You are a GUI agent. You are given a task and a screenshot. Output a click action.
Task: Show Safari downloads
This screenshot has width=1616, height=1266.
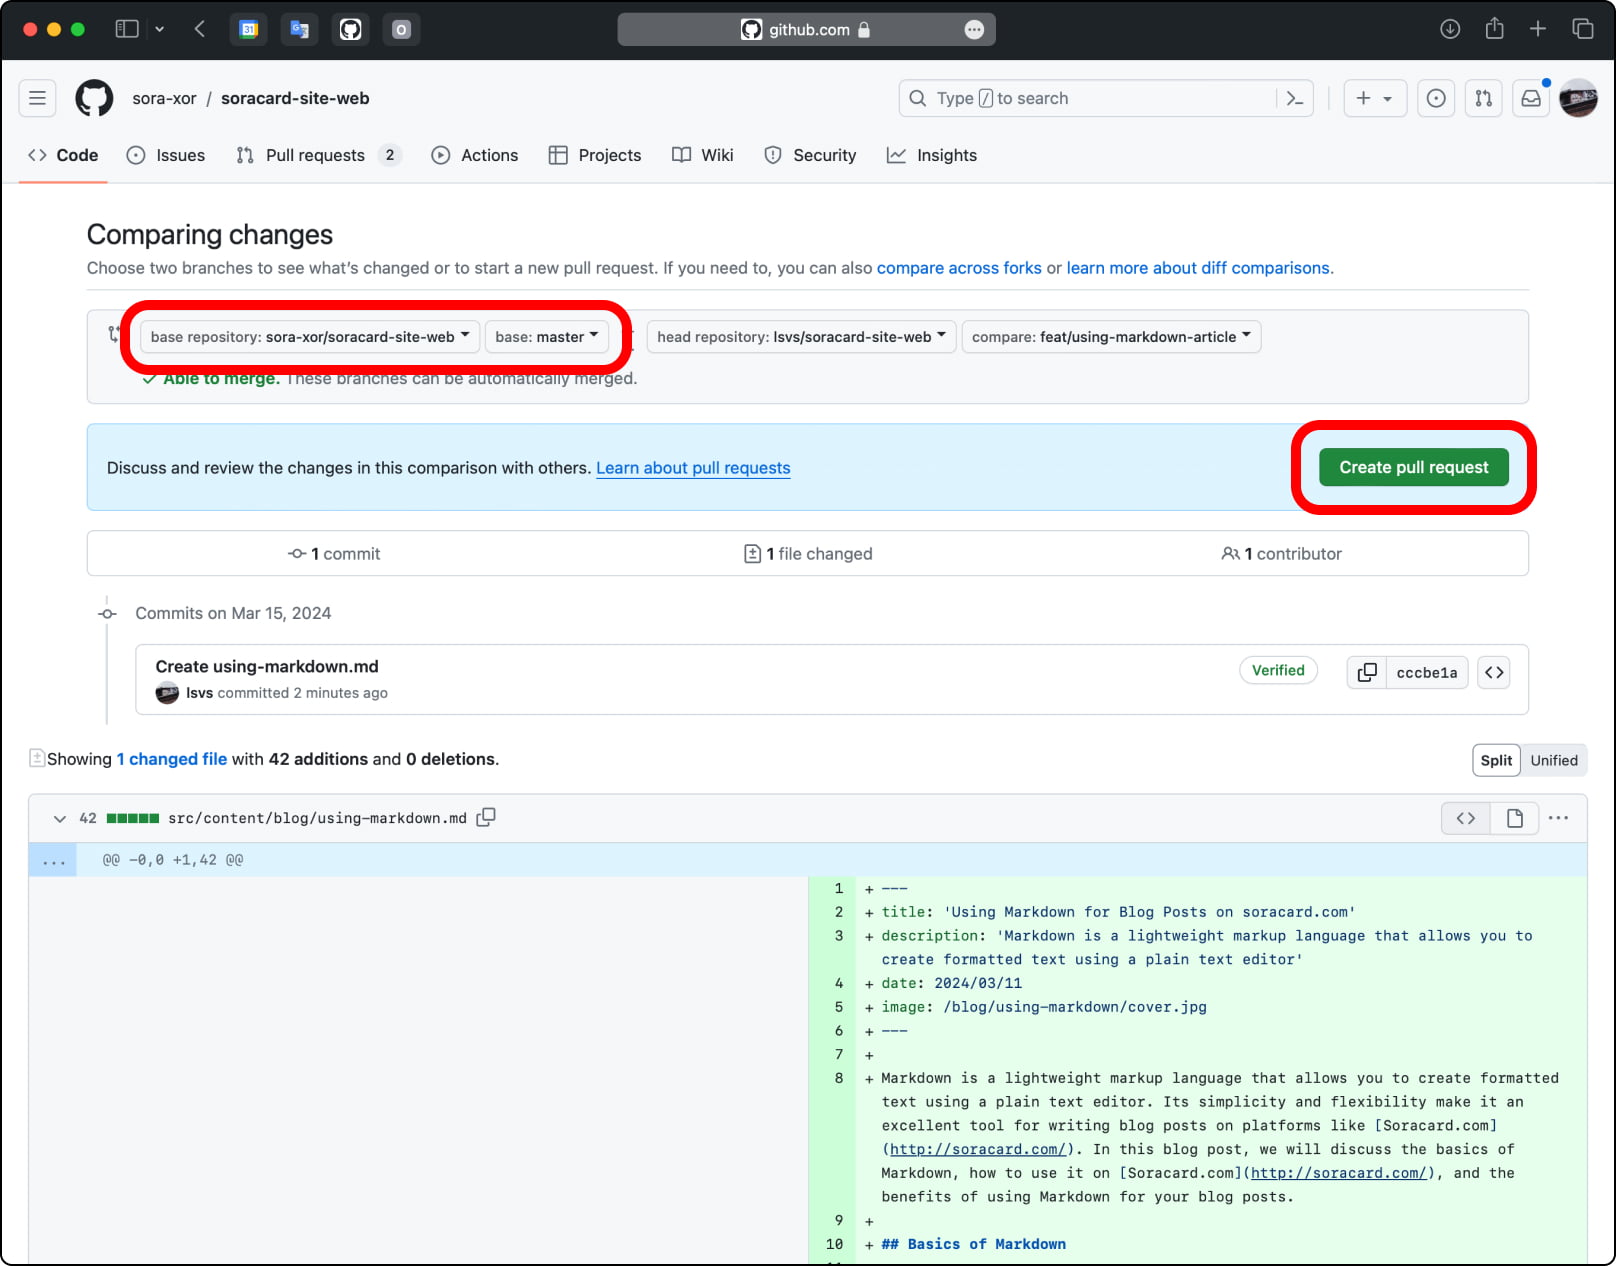click(x=1450, y=29)
